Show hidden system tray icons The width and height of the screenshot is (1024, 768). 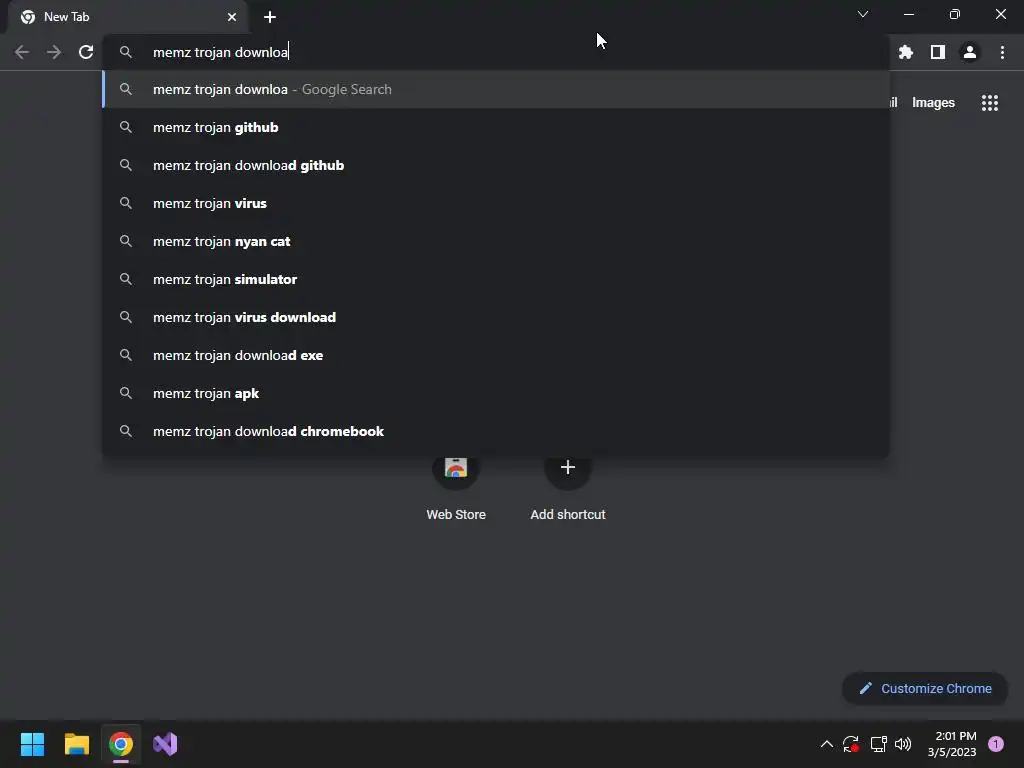tap(827, 744)
